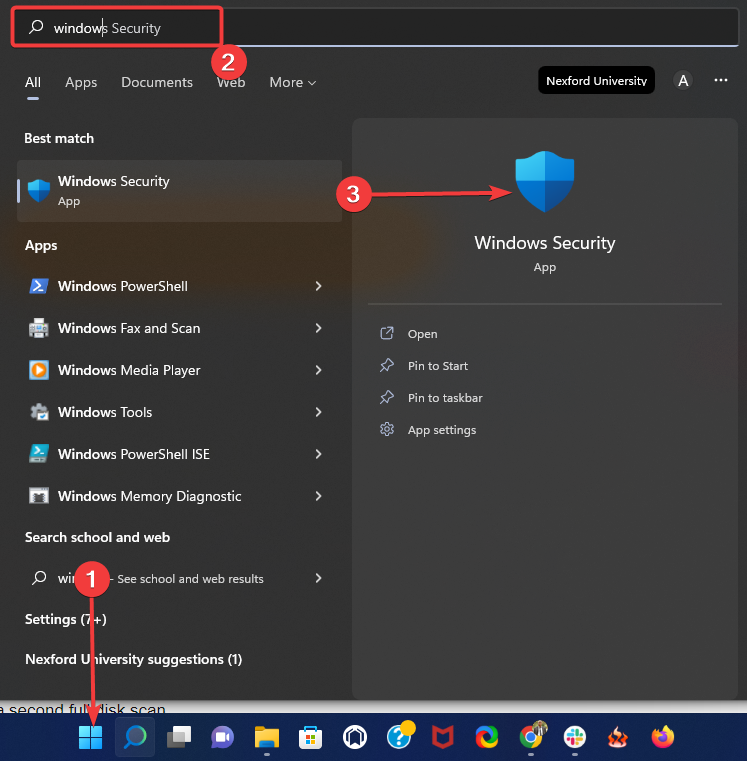Click the Windows Security title in the detail pane

click(x=545, y=243)
